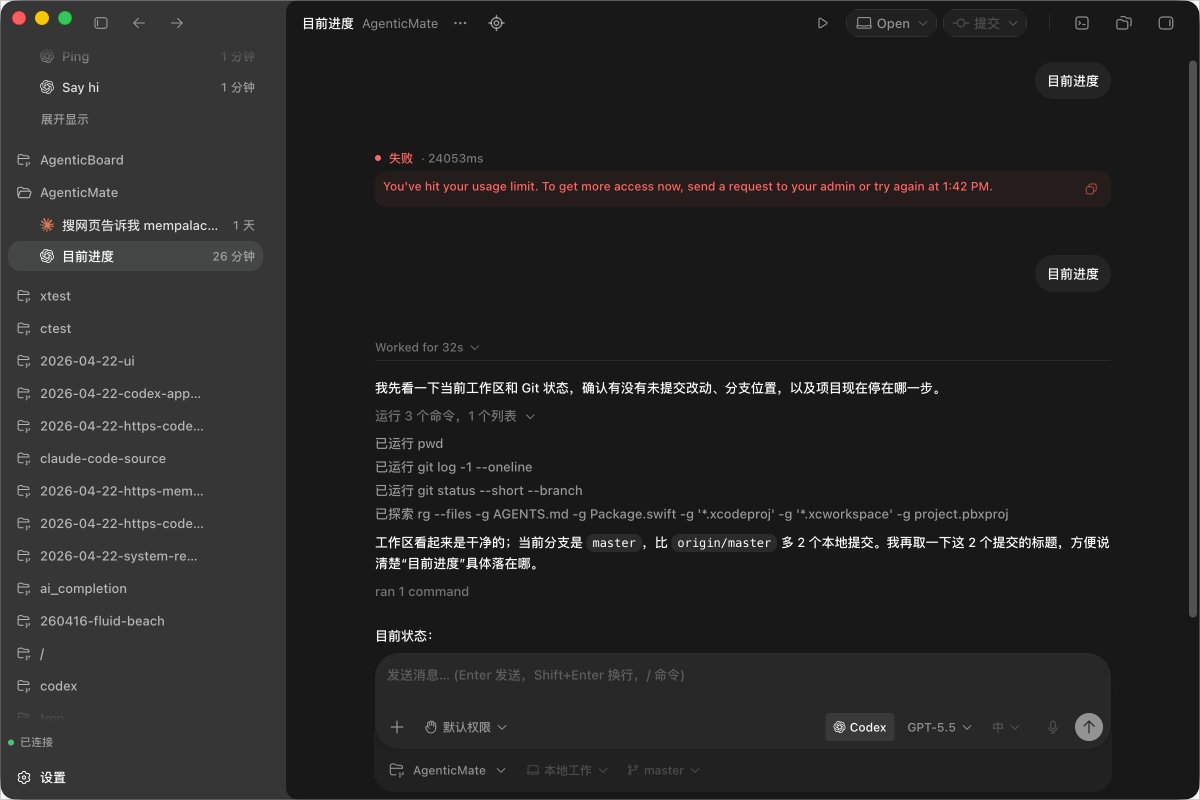Go back with left arrow
This screenshot has width=1200, height=800.
pos(139,22)
